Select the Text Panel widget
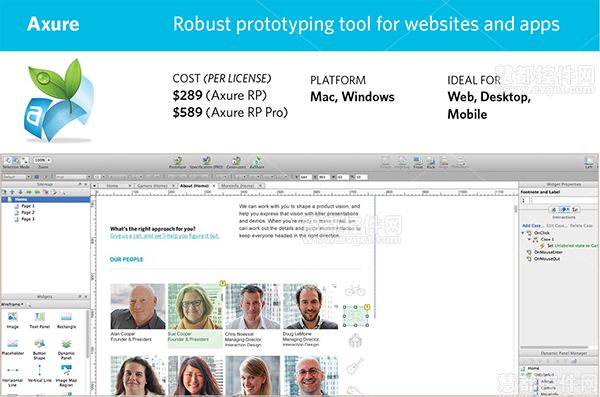 [39, 320]
